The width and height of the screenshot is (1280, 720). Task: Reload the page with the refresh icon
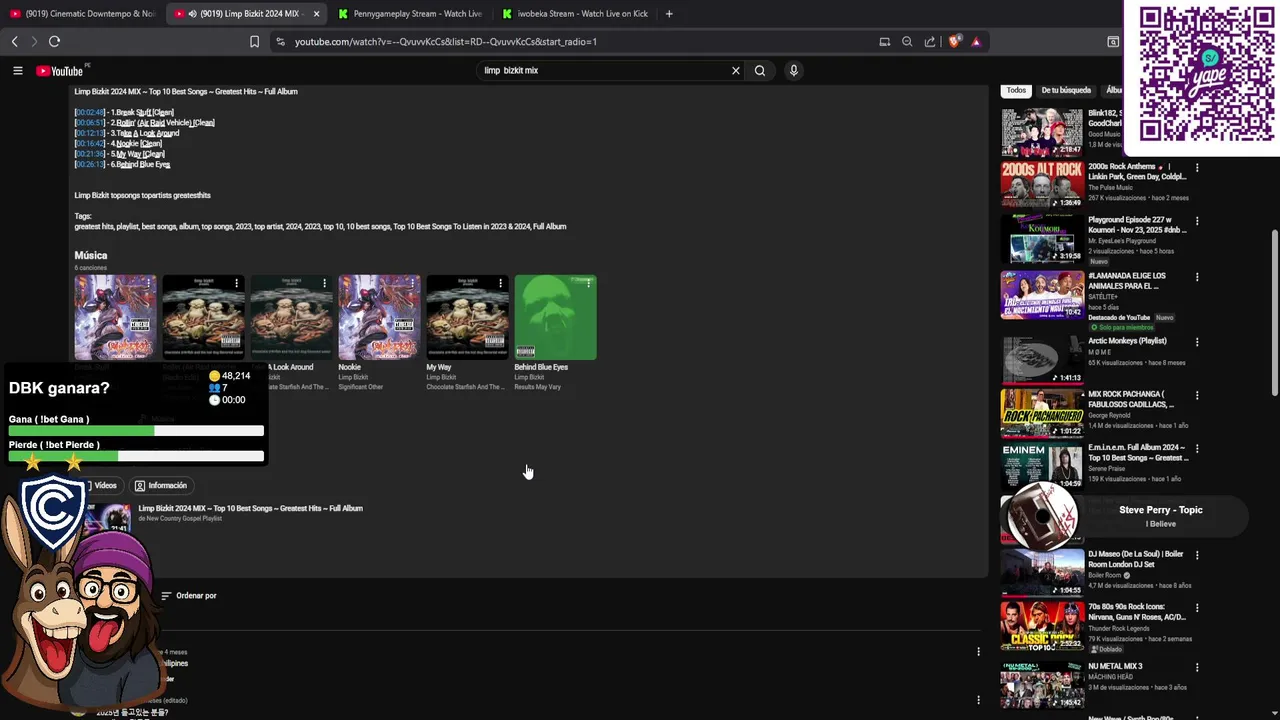pyautogui.click(x=54, y=42)
